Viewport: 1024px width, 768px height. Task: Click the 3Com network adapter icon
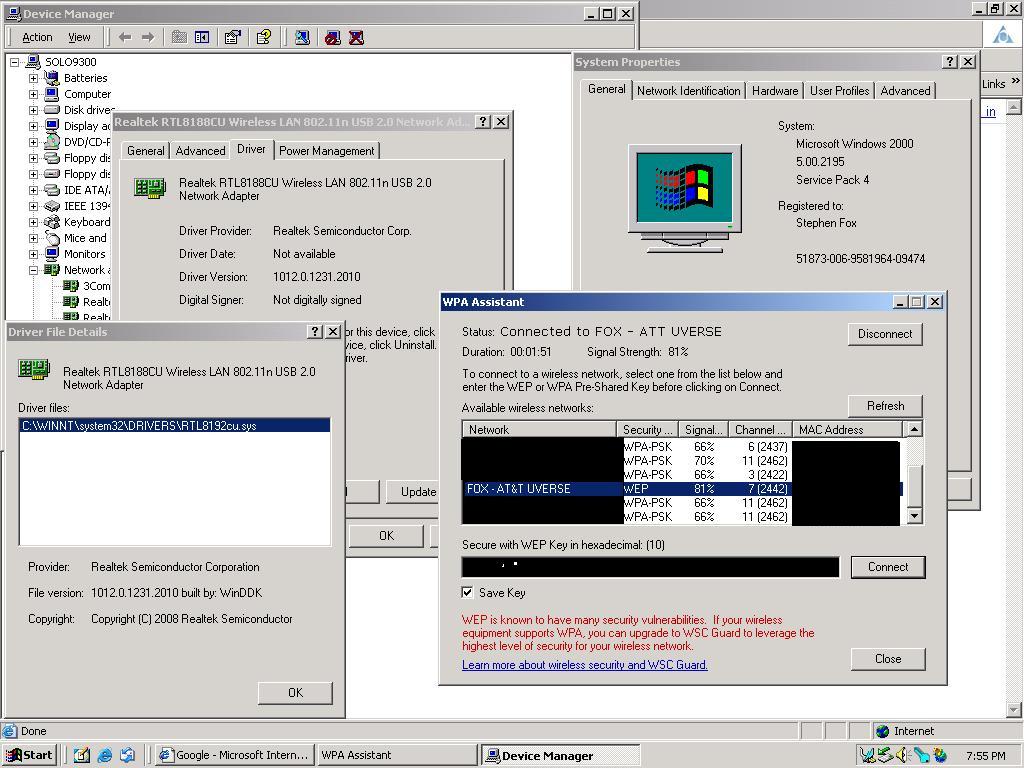(71, 286)
